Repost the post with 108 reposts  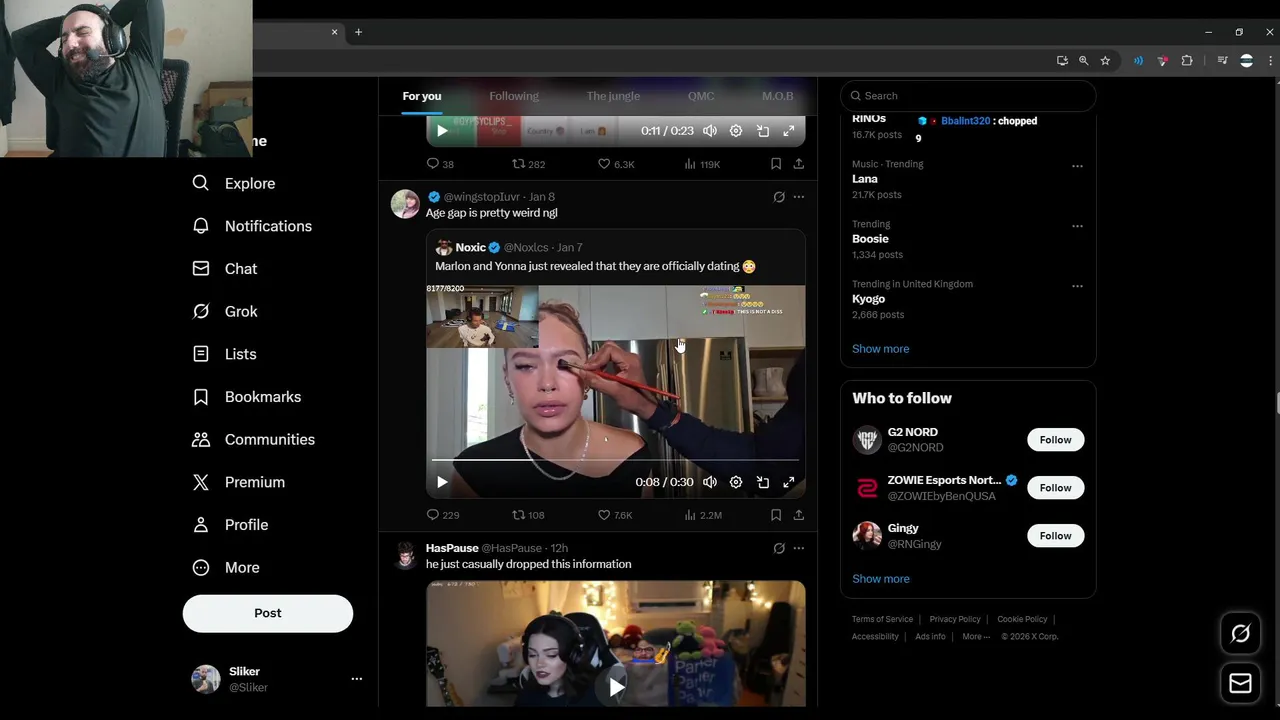coord(528,515)
